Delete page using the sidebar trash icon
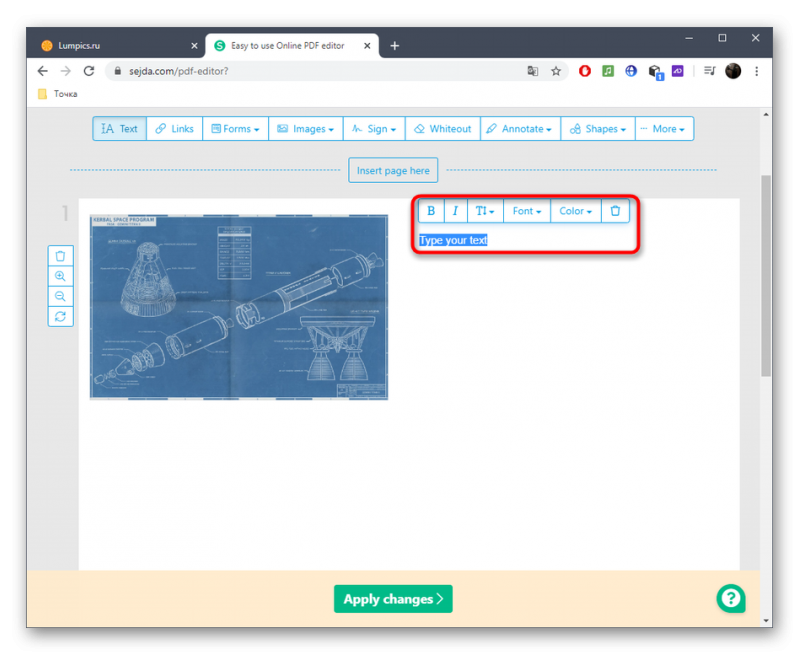The height and width of the screenshot is (655, 800). 60,256
